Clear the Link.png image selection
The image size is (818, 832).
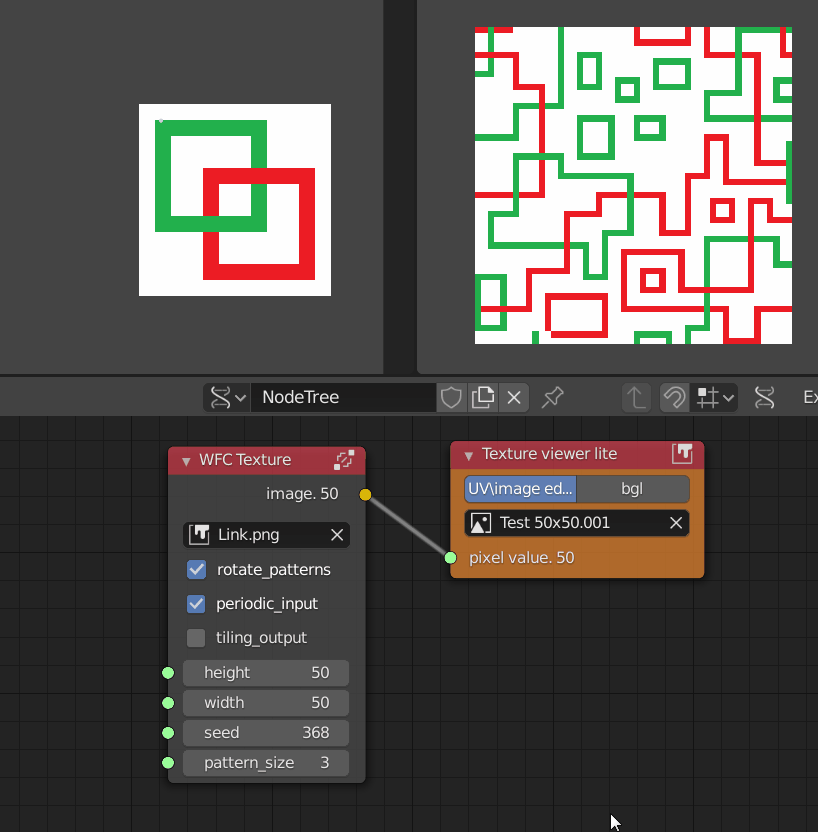(337, 535)
